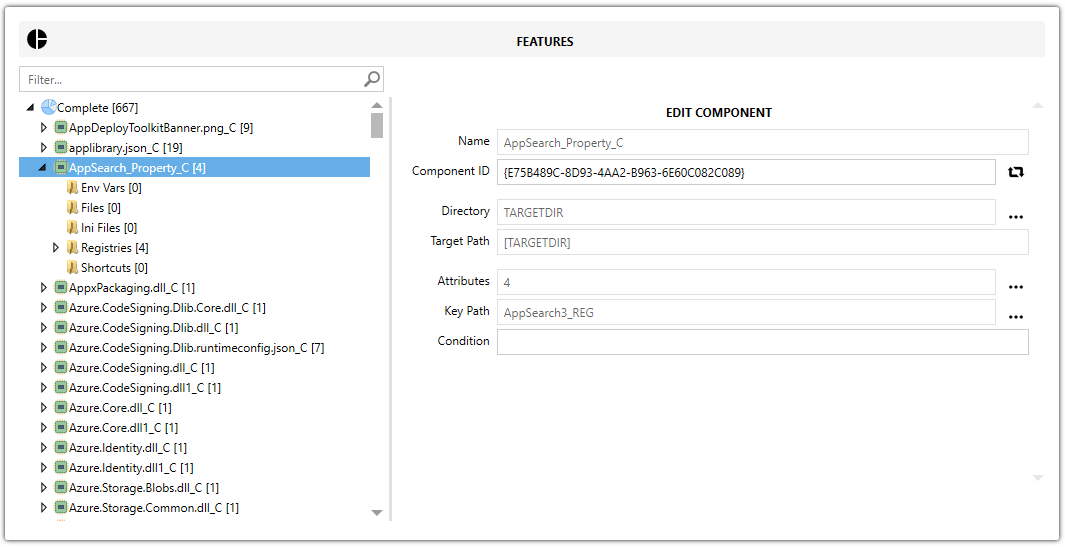1065x547 pixels.
Task: Click the tree scrollbar thumb
Action: 377,125
